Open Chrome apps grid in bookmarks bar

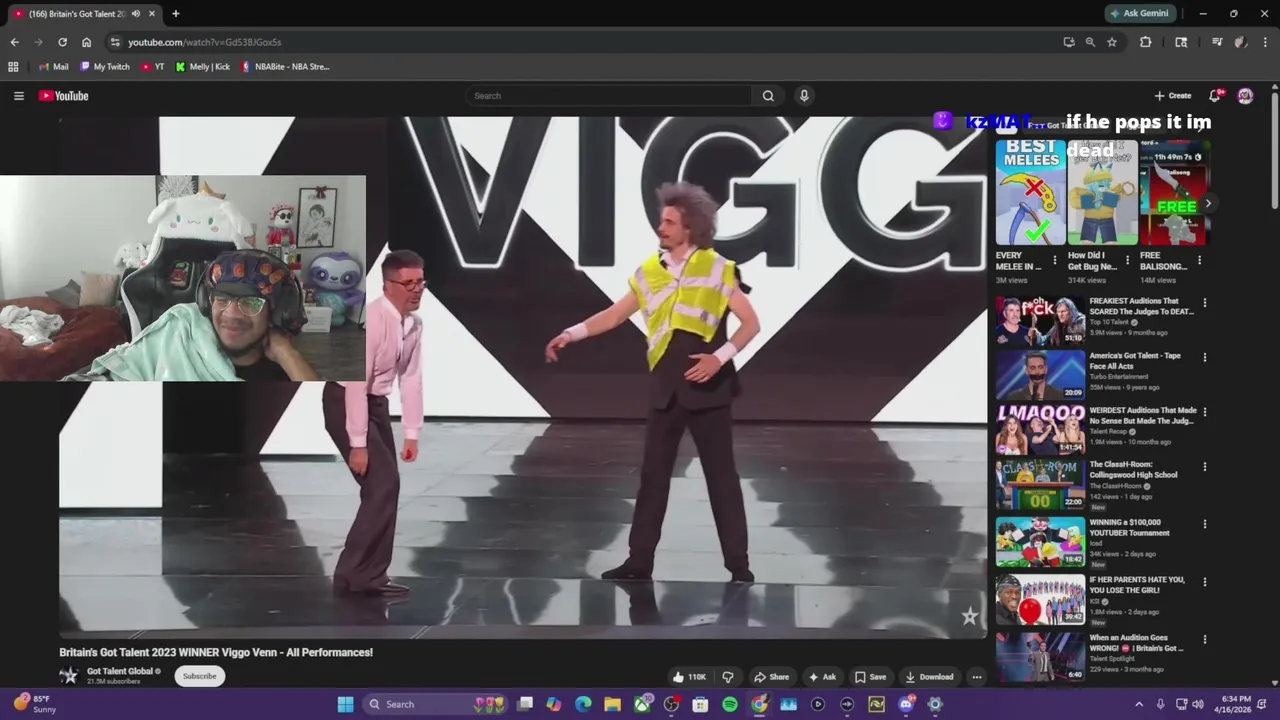[13, 67]
